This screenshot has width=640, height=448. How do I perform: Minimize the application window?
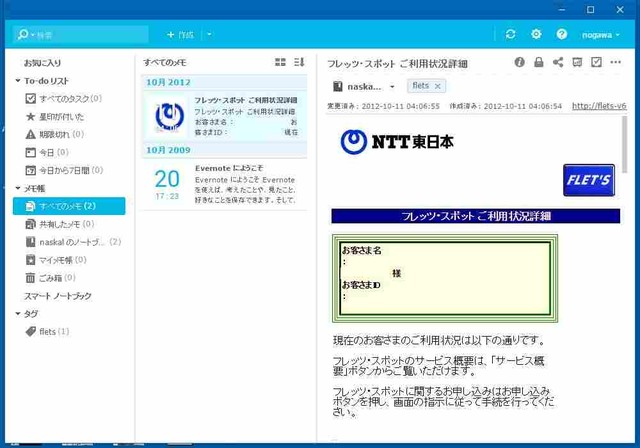tap(562, 9)
